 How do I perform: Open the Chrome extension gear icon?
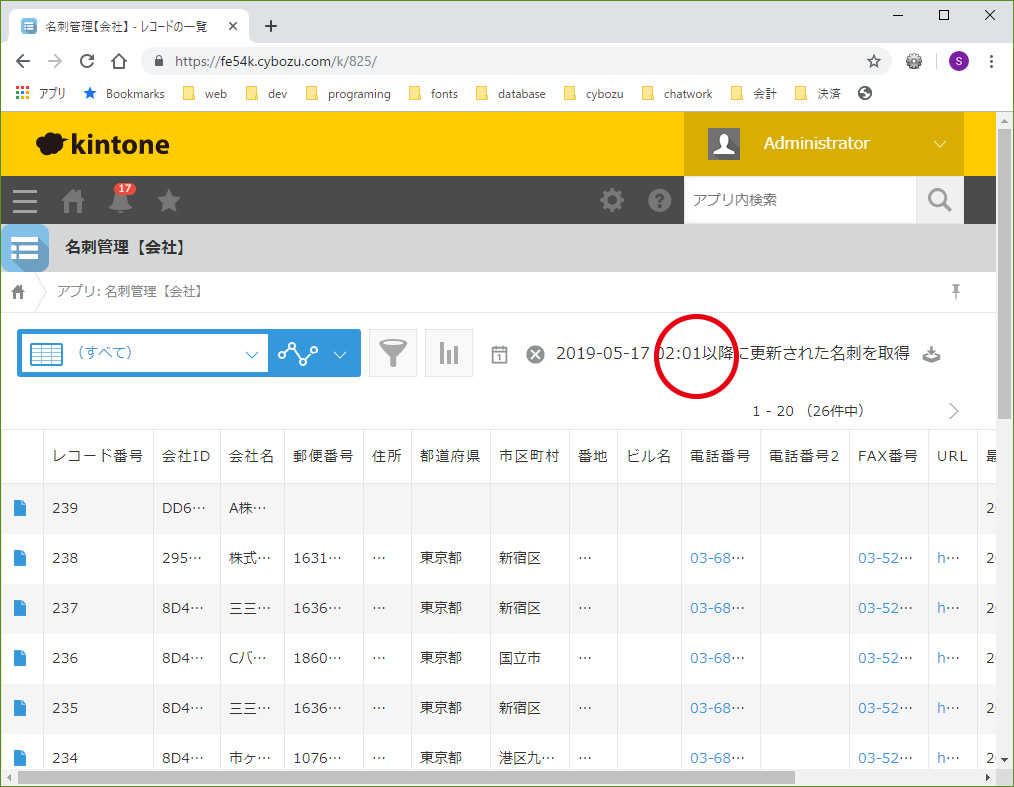click(914, 61)
